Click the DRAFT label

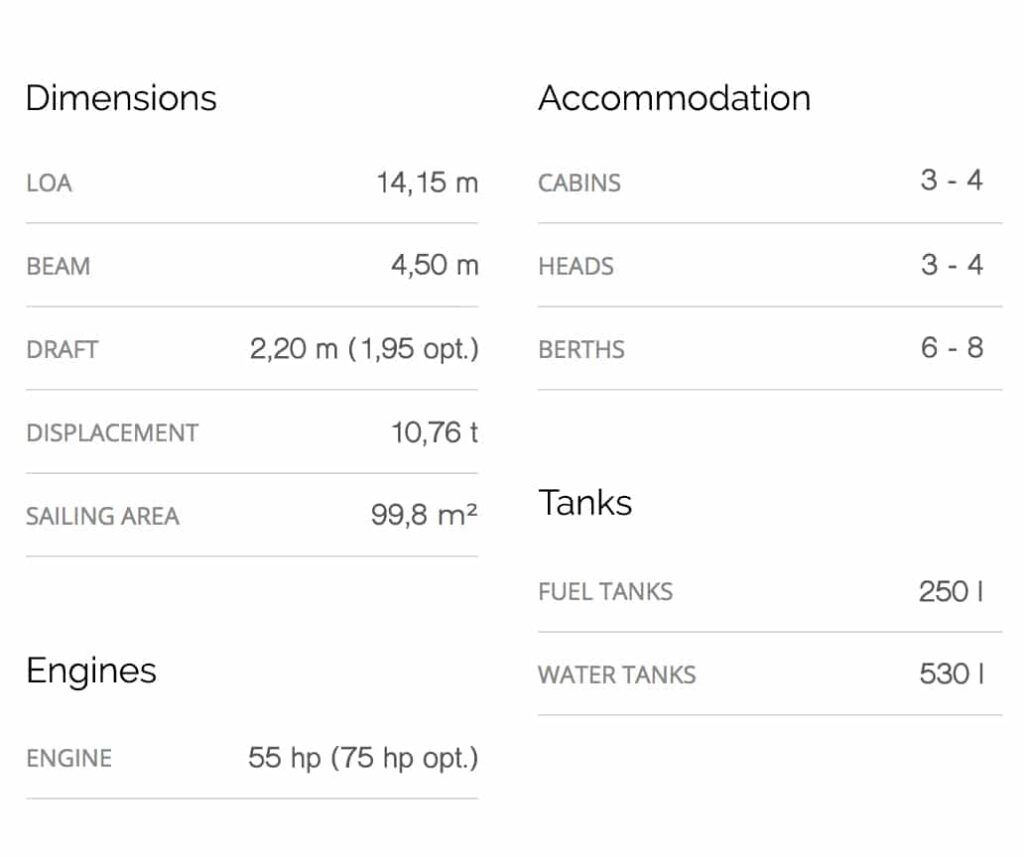tap(62, 350)
